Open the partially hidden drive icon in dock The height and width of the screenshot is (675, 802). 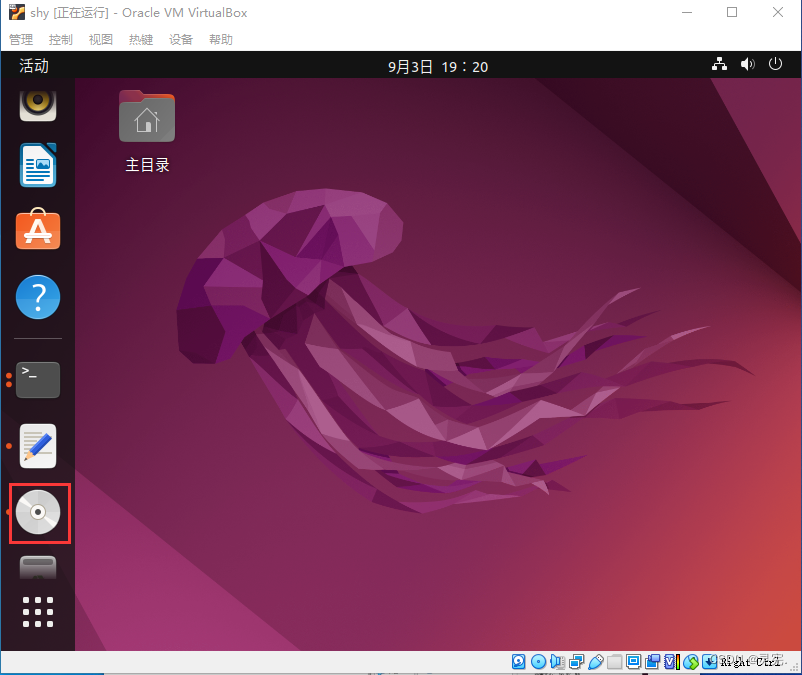38,568
